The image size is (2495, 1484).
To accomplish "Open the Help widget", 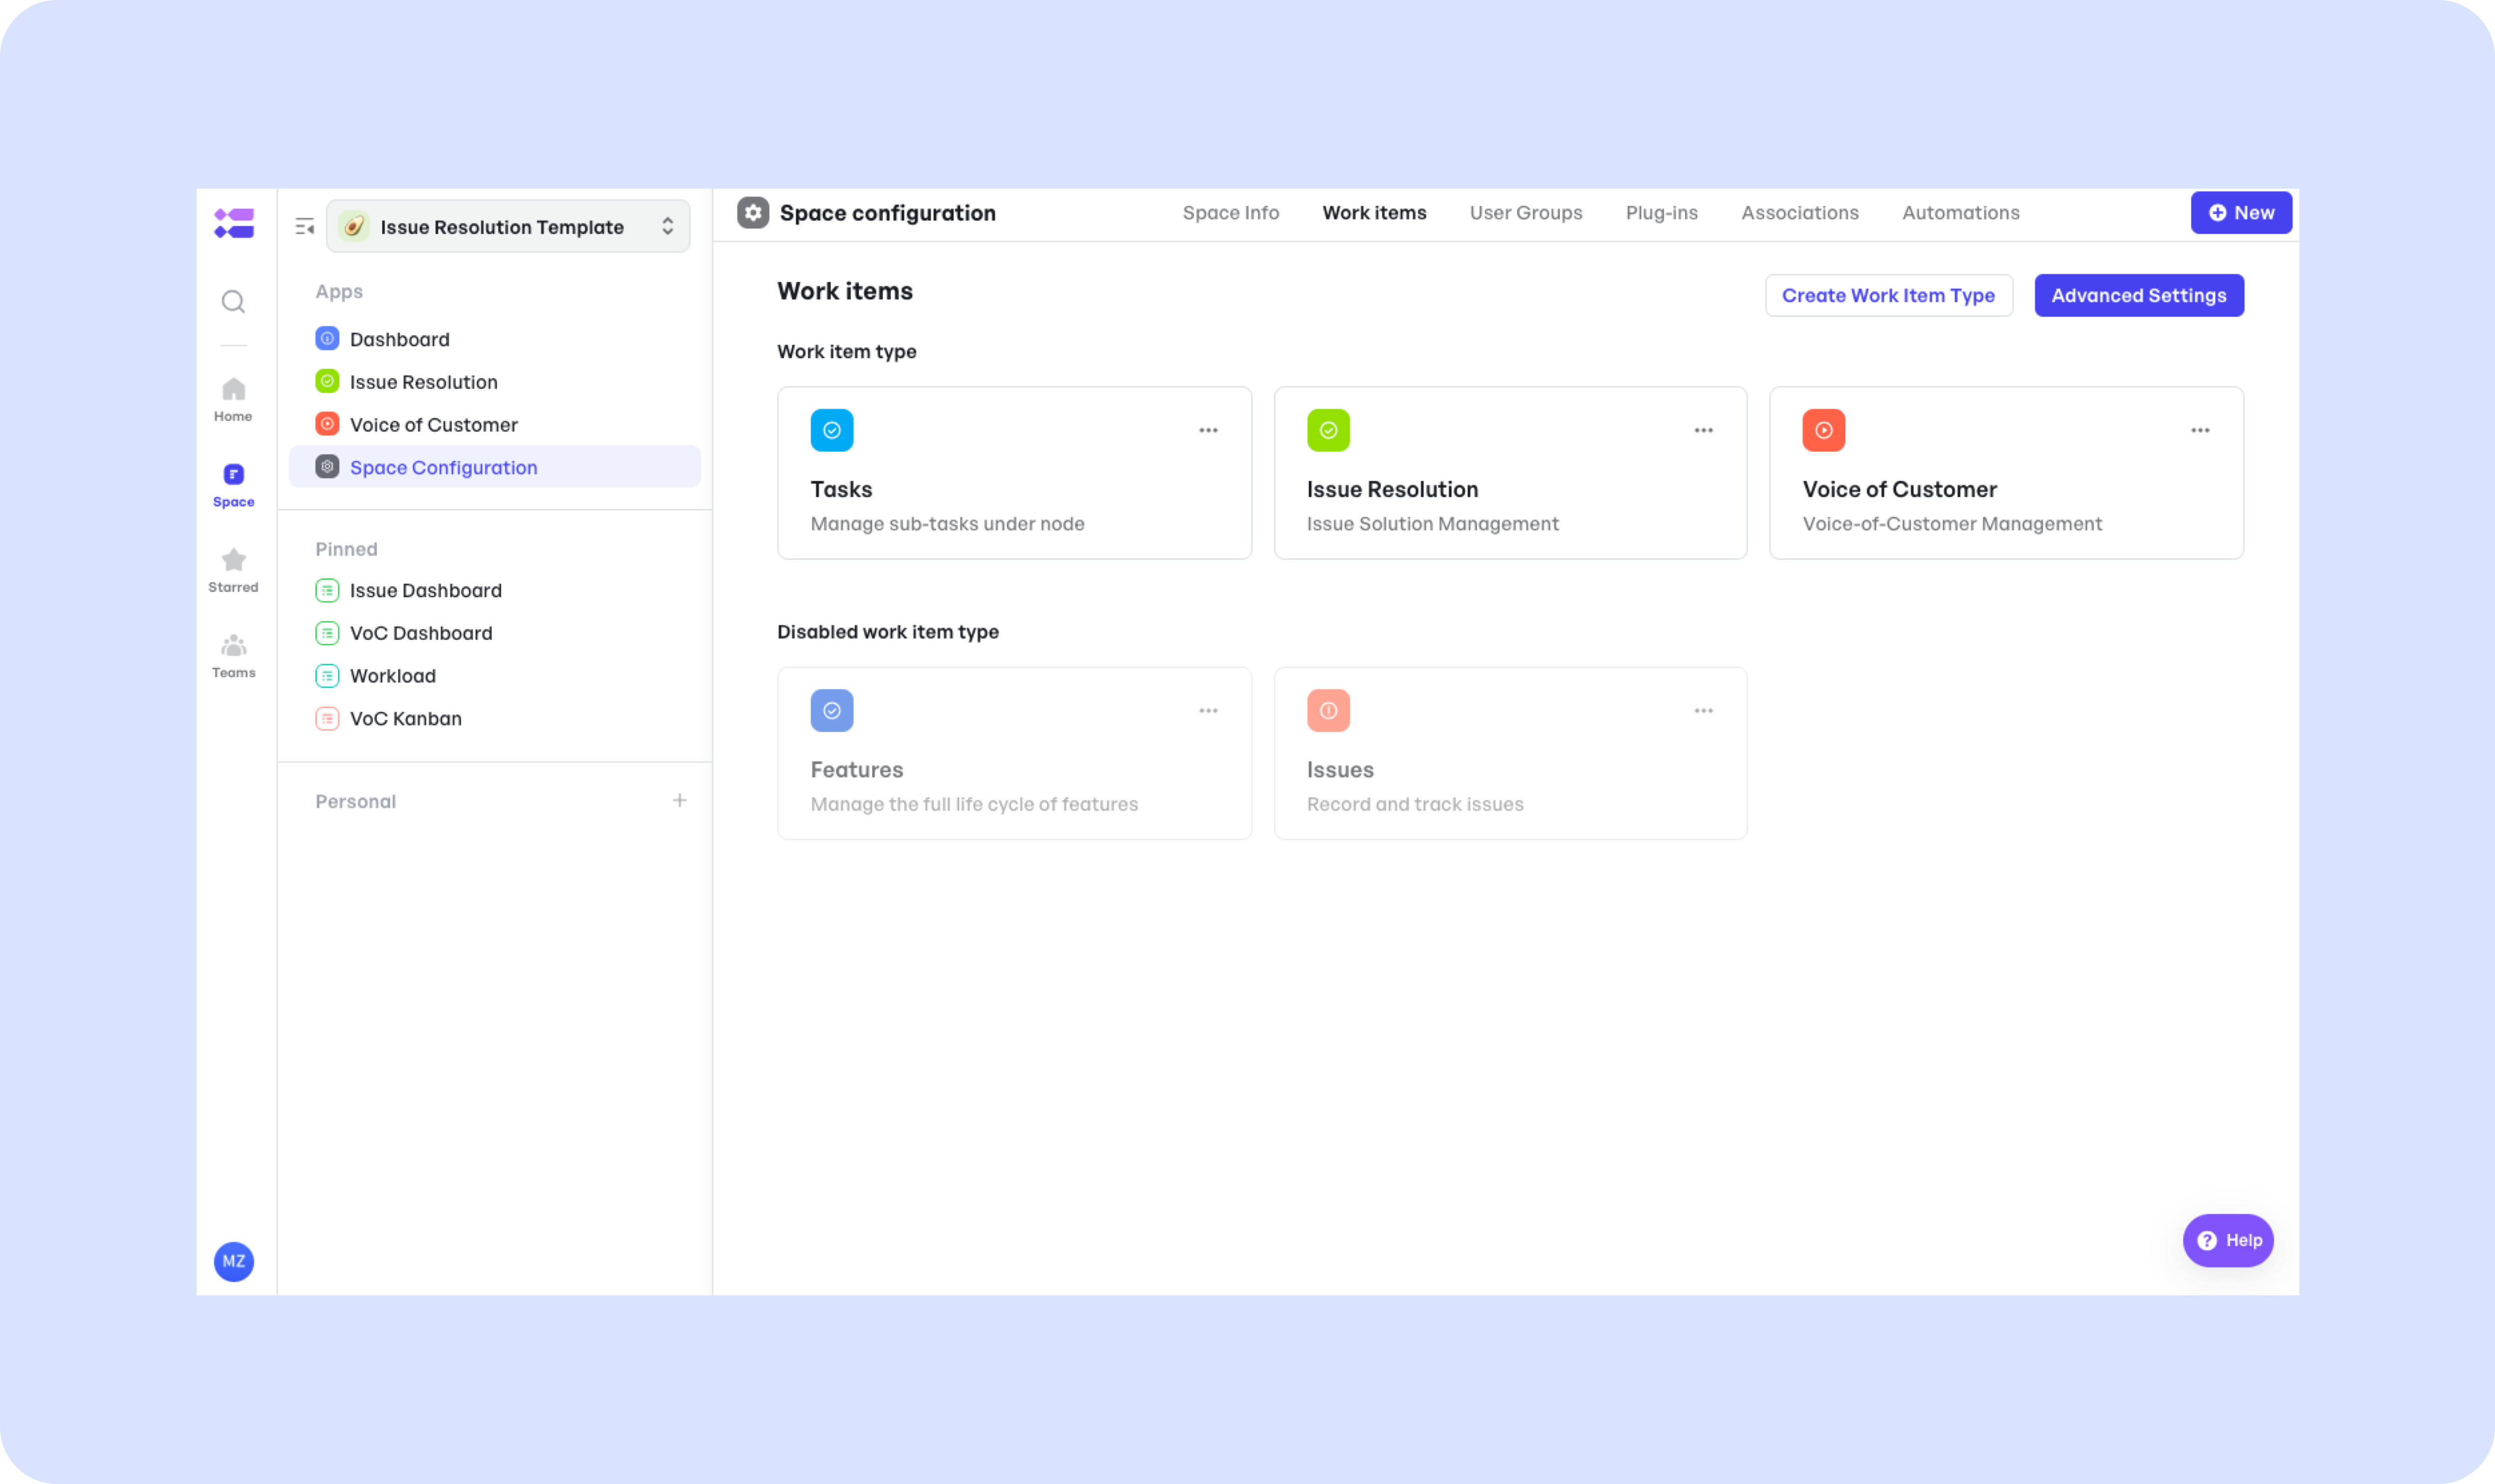I will point(2228,1241).
